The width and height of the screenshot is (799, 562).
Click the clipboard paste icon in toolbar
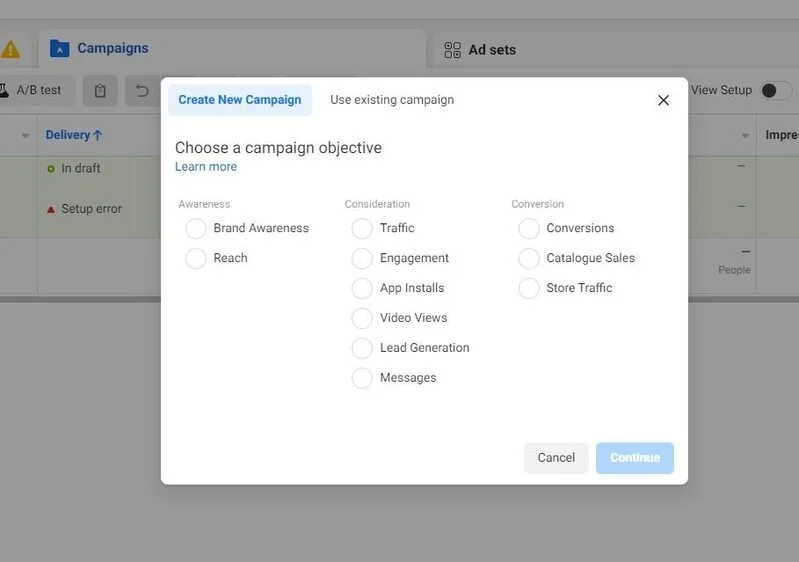coord(100,91)
